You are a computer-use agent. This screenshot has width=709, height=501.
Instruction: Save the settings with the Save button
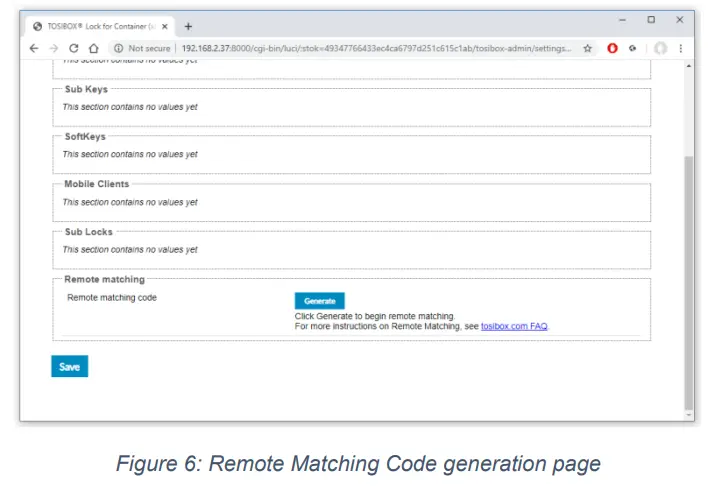(70, 366)
